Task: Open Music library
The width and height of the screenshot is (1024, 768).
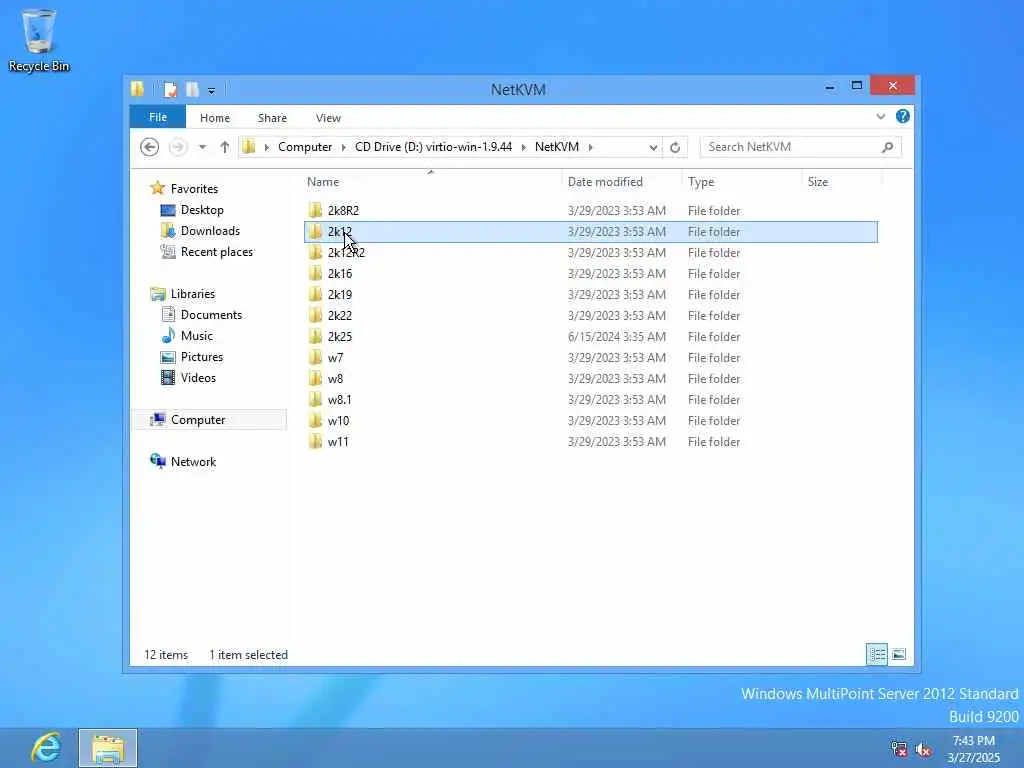Action: click(x=197, y=336)
